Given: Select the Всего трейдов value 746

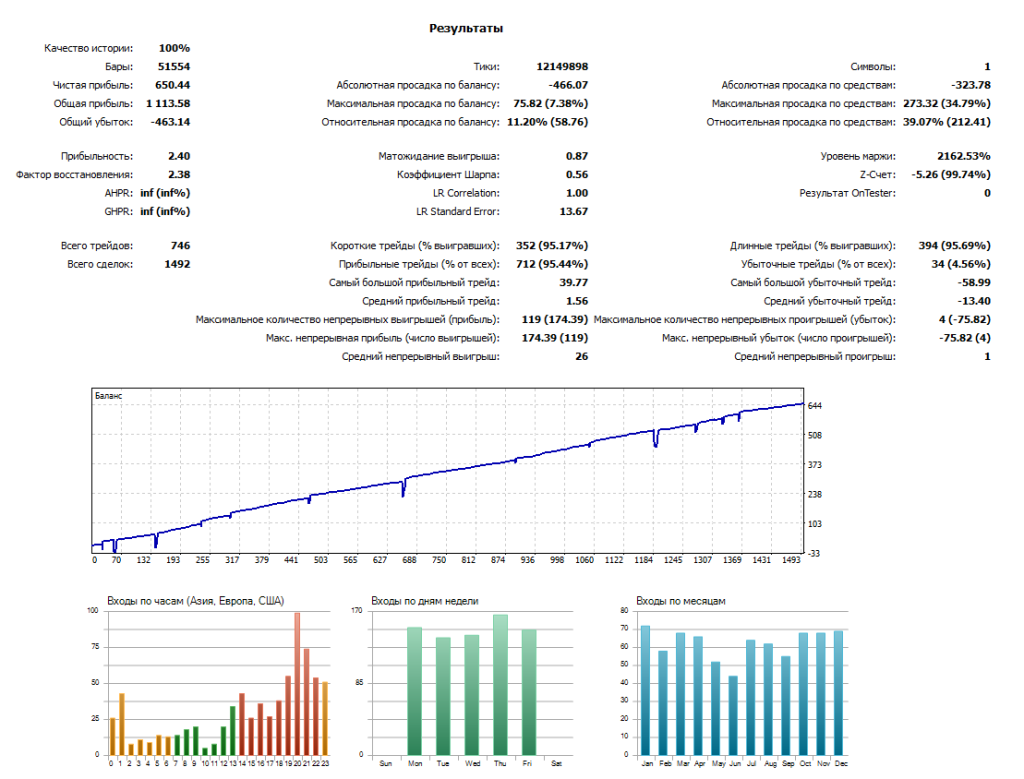Looking at the screenshot, I should pyautogui.click(x=180, y=245).
